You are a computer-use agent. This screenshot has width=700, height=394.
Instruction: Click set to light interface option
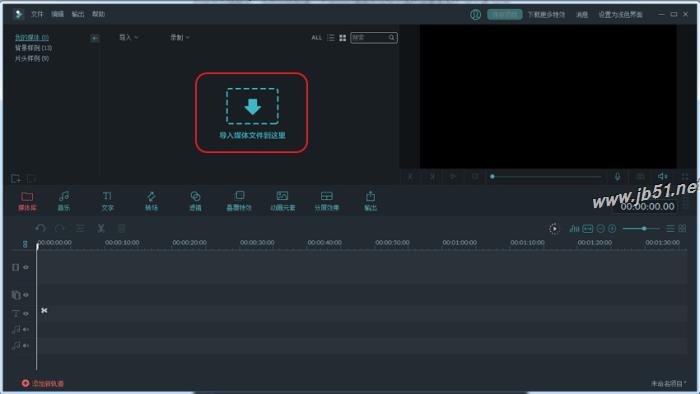[620, 15]
